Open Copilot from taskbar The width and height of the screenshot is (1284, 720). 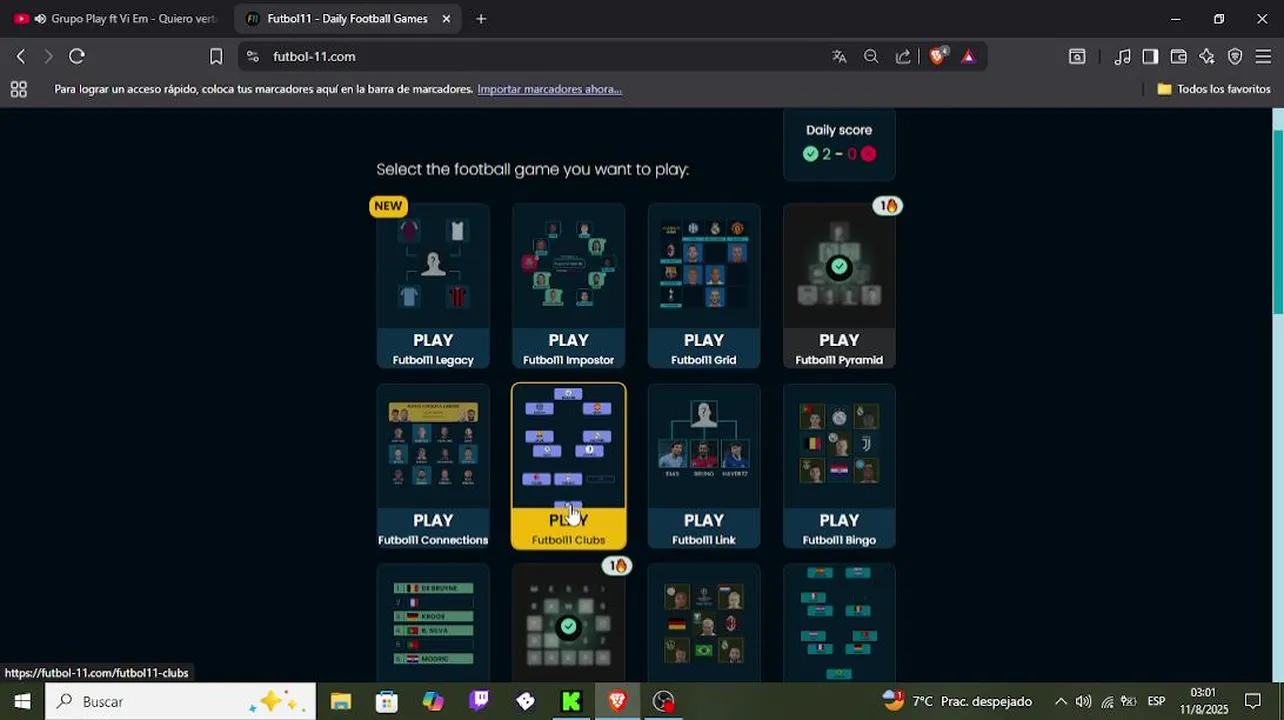(x=433, y=701)
